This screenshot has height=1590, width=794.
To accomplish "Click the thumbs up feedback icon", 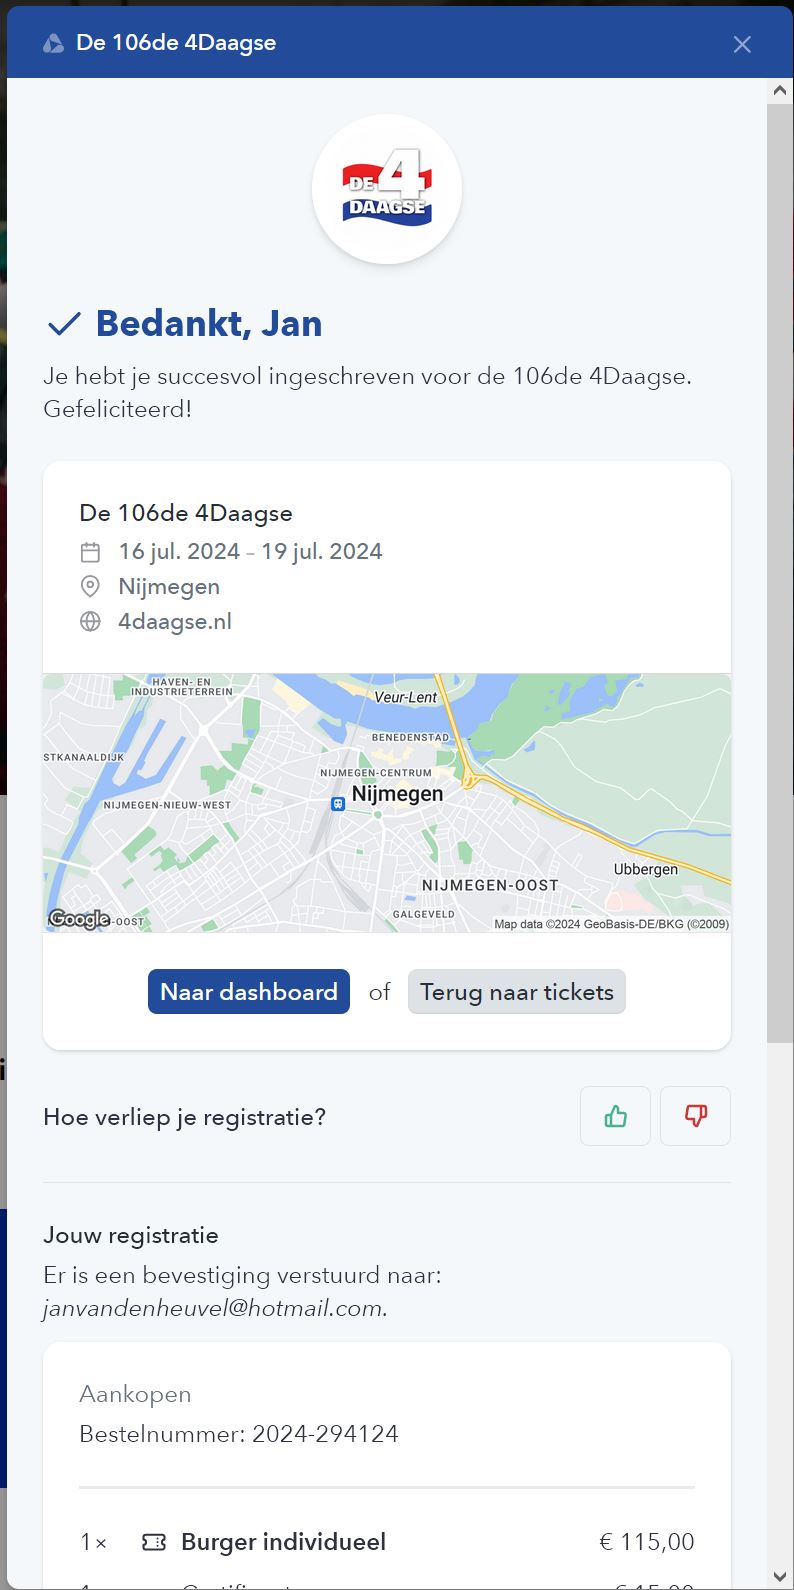I will point(615,1116).
